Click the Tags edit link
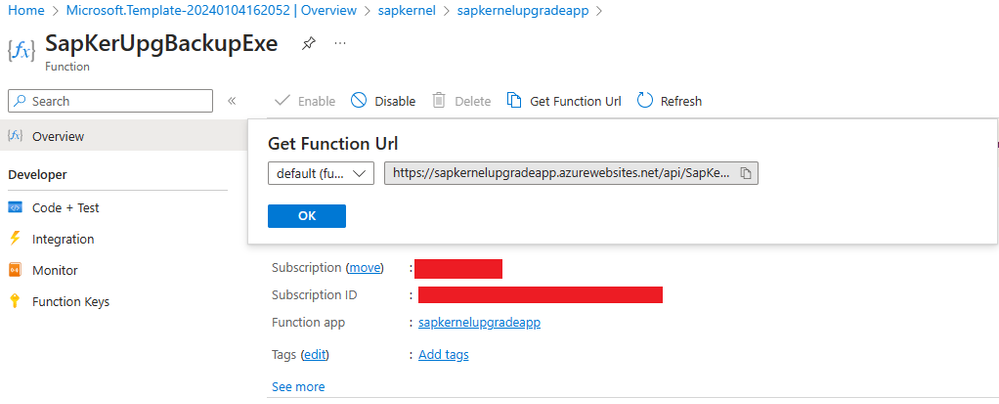The image size is (999, 404). coord(315,354)
